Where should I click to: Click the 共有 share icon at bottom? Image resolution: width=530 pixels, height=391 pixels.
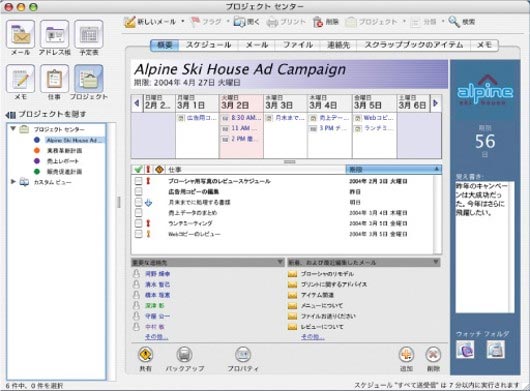pos(145,355)
